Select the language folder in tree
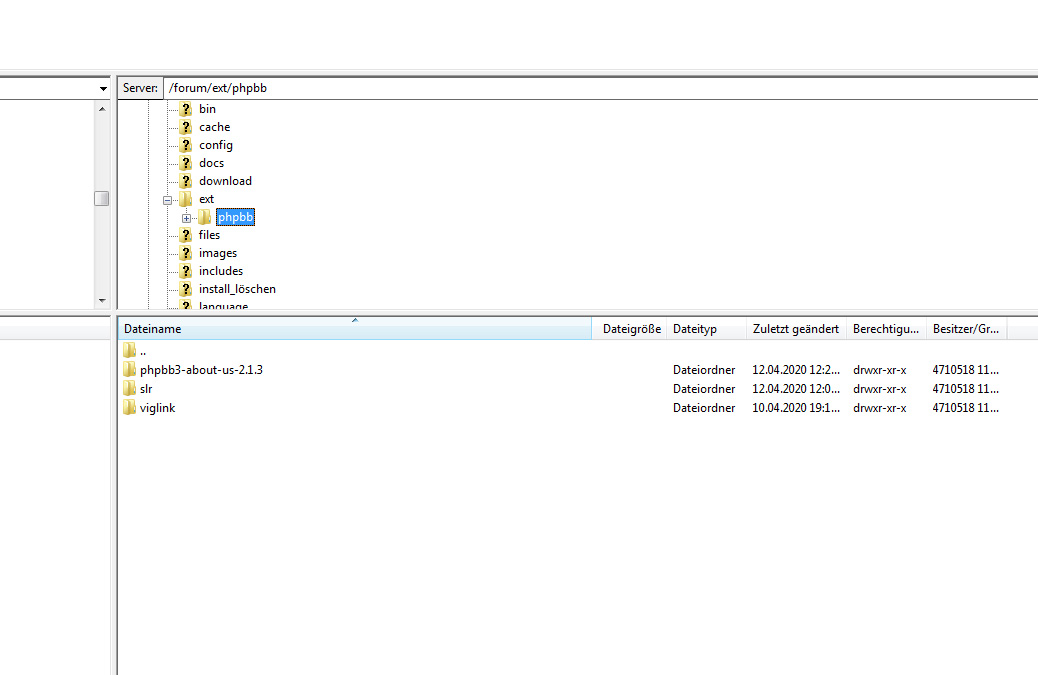The height and width of the screenshot is (675, 1038). 223,306
